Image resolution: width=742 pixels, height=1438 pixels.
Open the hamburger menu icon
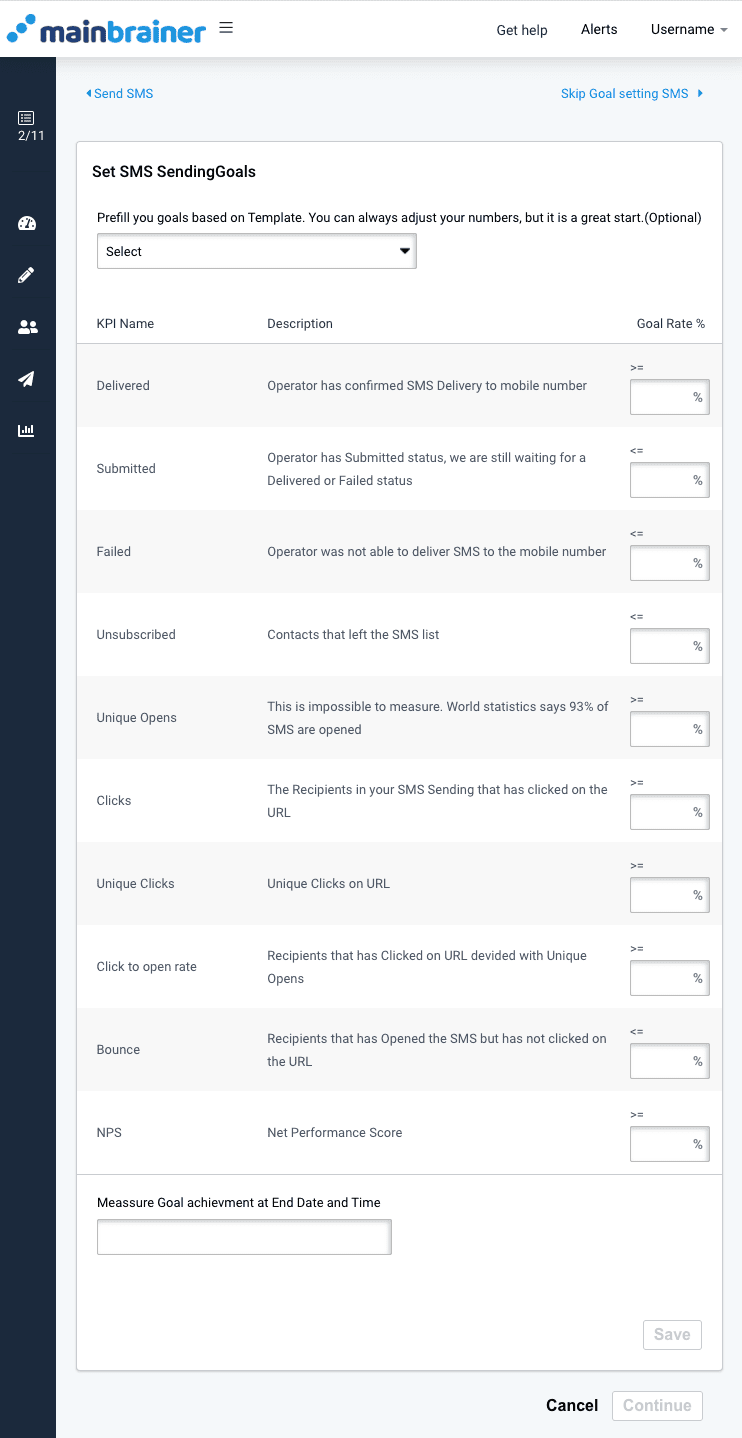(x=226, y=27)
